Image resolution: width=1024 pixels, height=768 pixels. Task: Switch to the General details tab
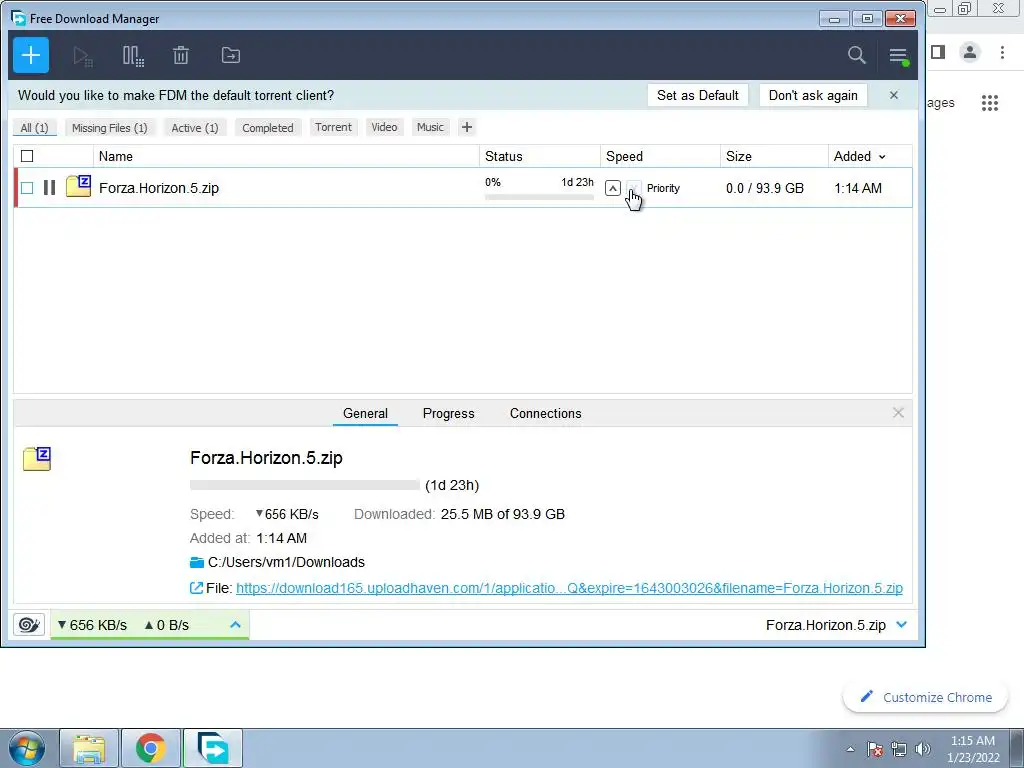pos(365,413)
